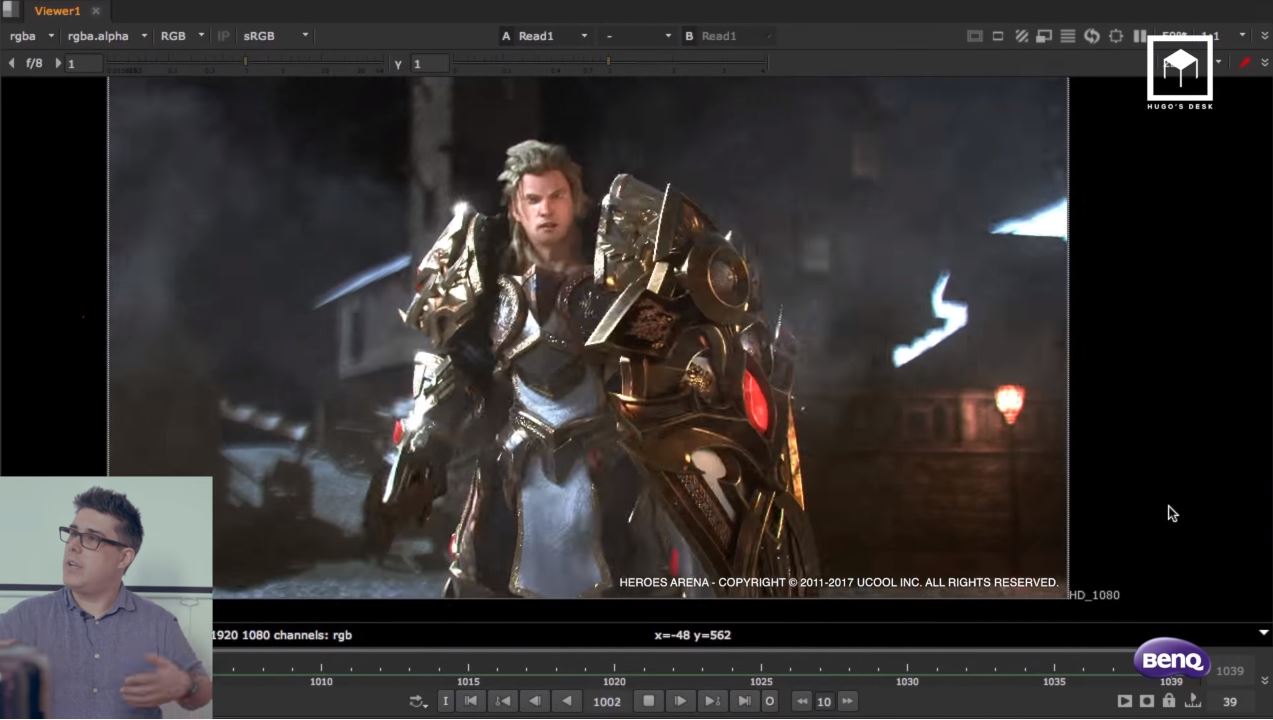The width and height of the screenshot is (1273, 720).
Task: Click the gamma value input field
Action: pos(430,64)
